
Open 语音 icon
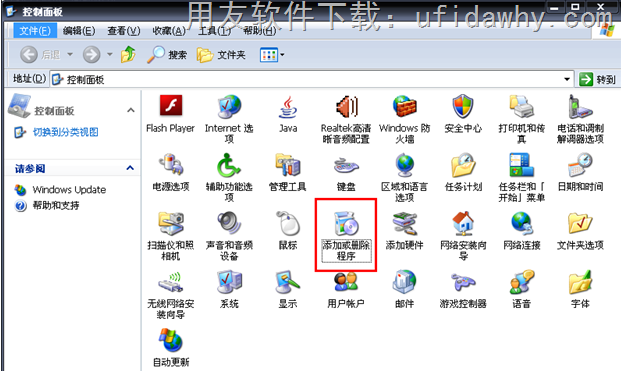[522, 282]
